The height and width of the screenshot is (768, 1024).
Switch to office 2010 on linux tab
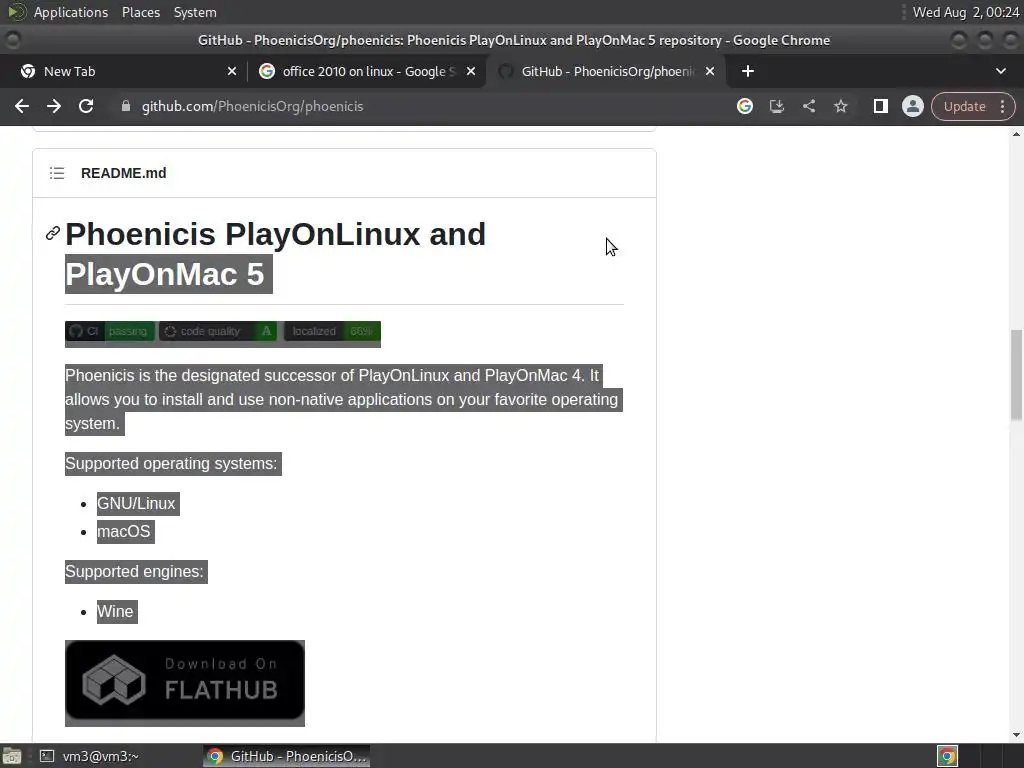(367, 71)
